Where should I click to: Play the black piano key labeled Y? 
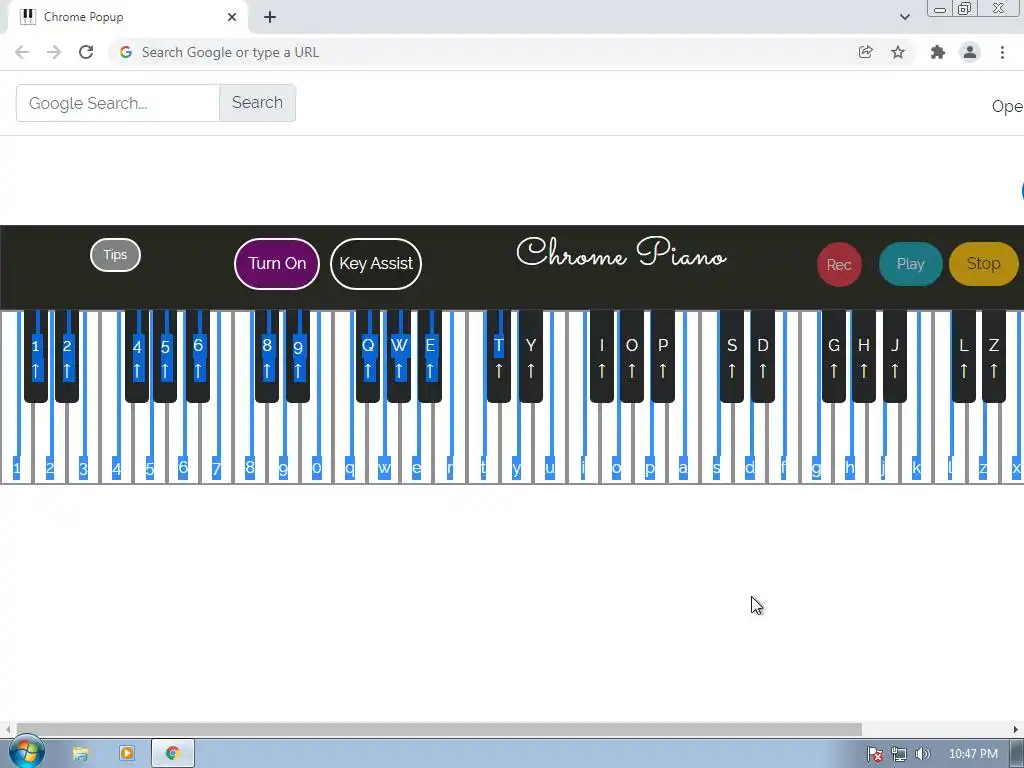click(x=531, y=356)
